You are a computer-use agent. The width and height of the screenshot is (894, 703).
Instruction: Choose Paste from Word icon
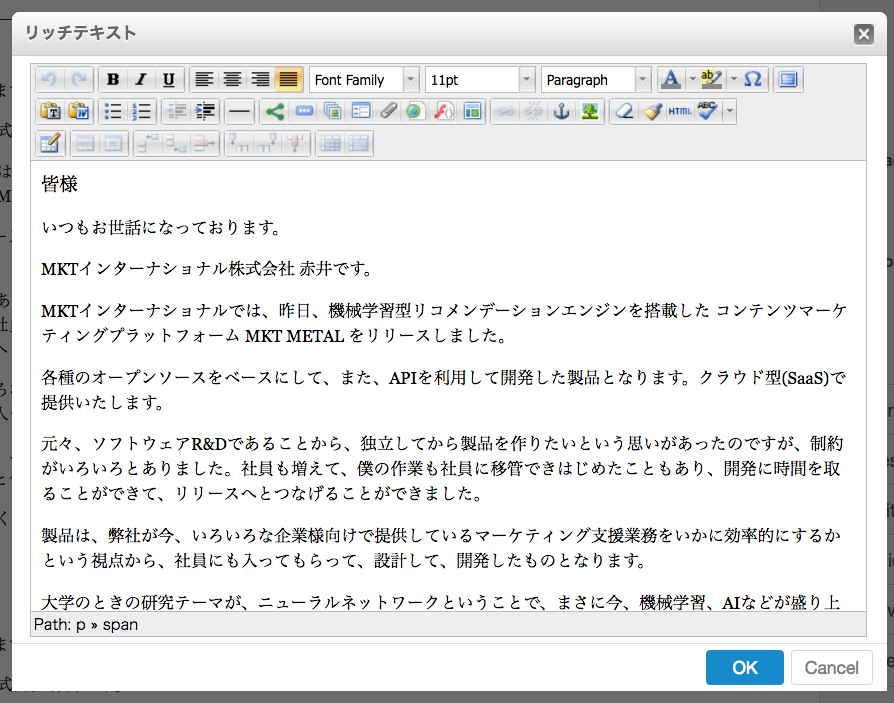coord(79,111)
